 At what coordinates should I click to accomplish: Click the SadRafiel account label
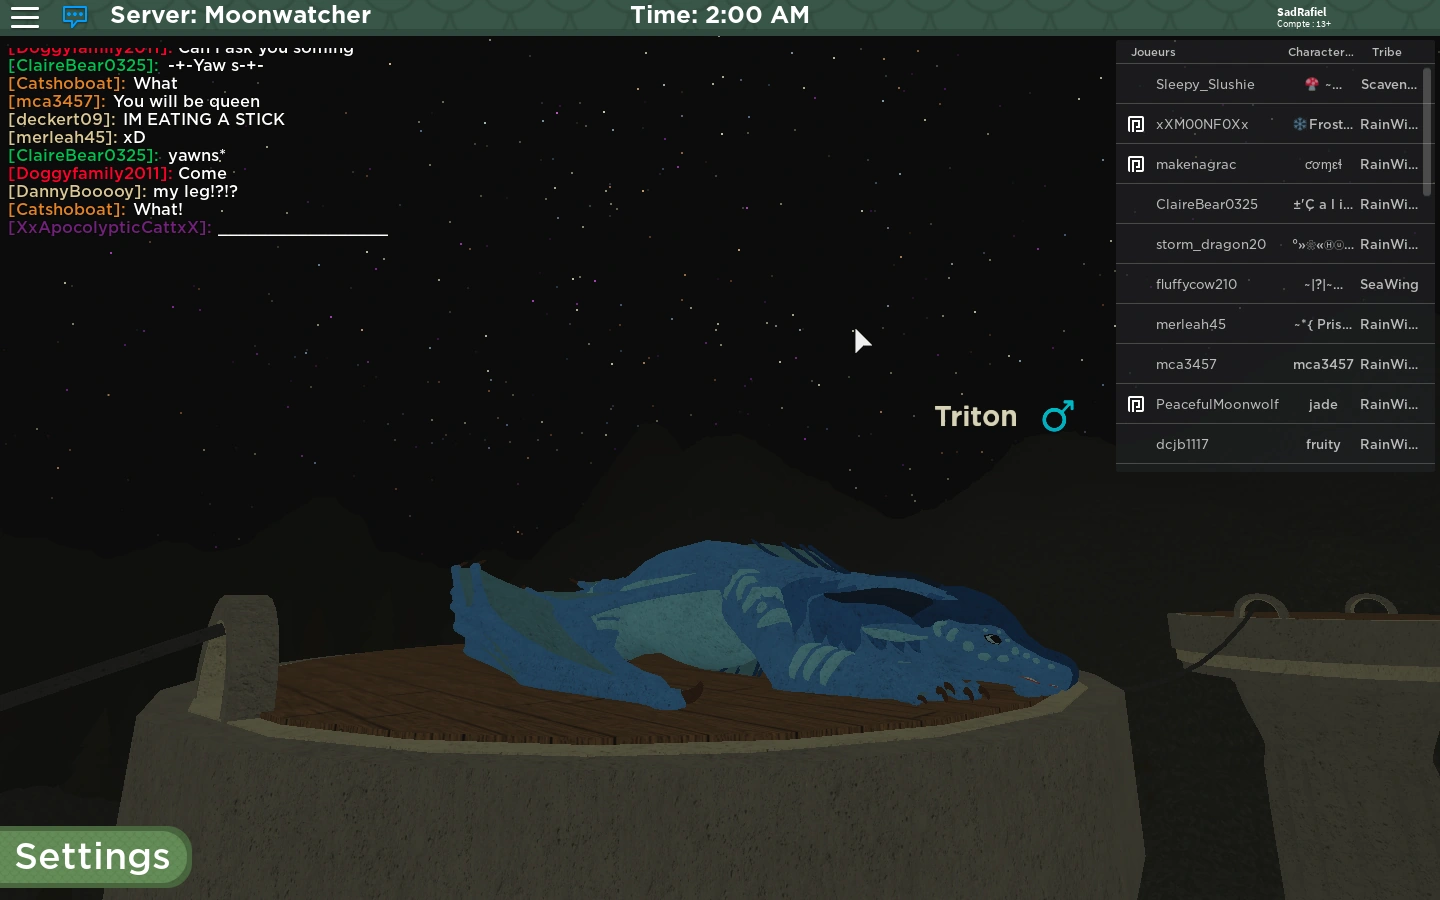click(1302, 13)
